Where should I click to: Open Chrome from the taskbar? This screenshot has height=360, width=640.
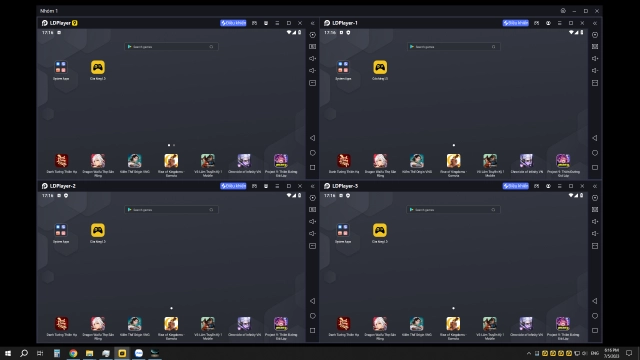pyautogui.click(x=73, y=353)
